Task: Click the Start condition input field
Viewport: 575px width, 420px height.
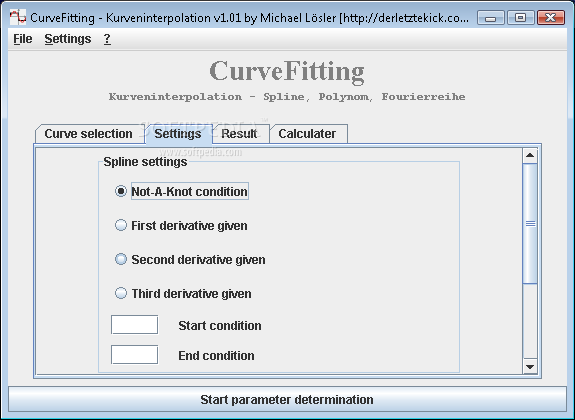Action: click(135, 325)
